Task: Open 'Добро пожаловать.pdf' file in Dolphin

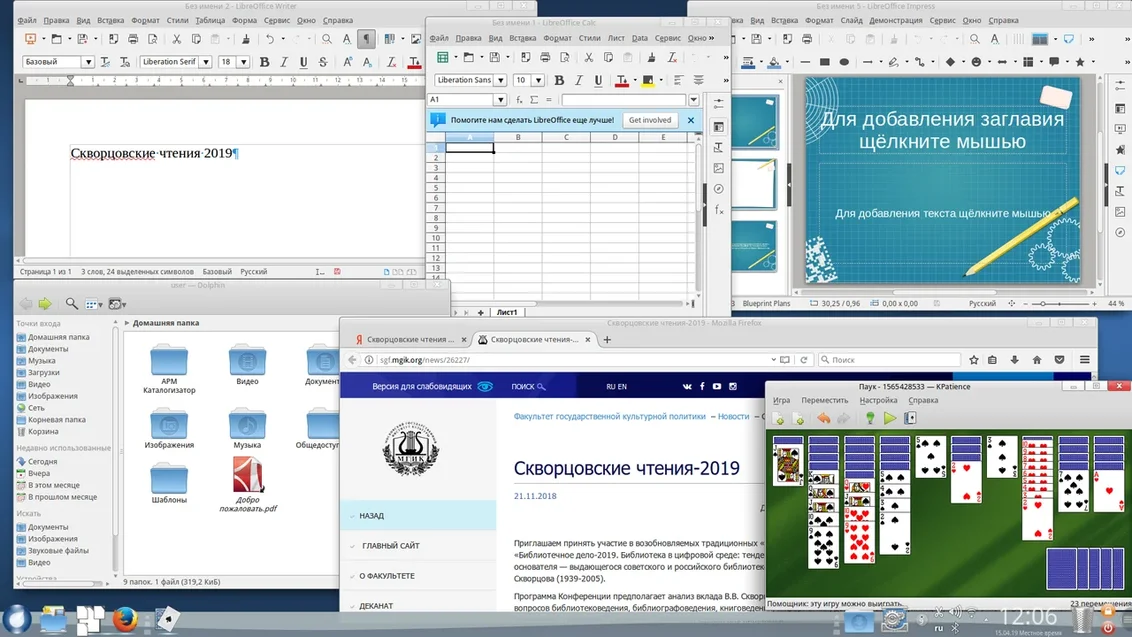Action: (x=248, y=484)
